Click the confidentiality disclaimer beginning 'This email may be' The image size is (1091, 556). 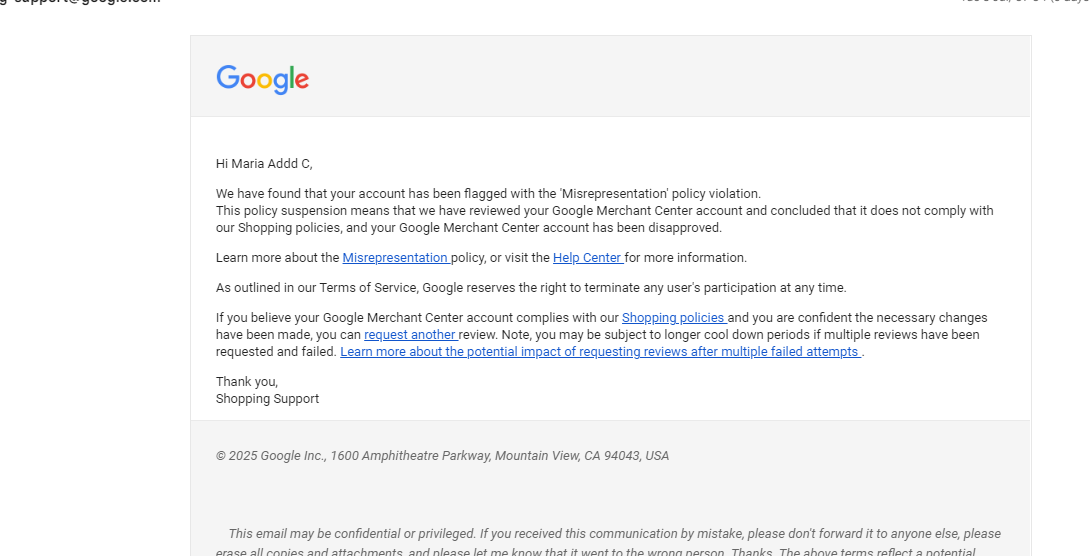[x=614, y=534]
